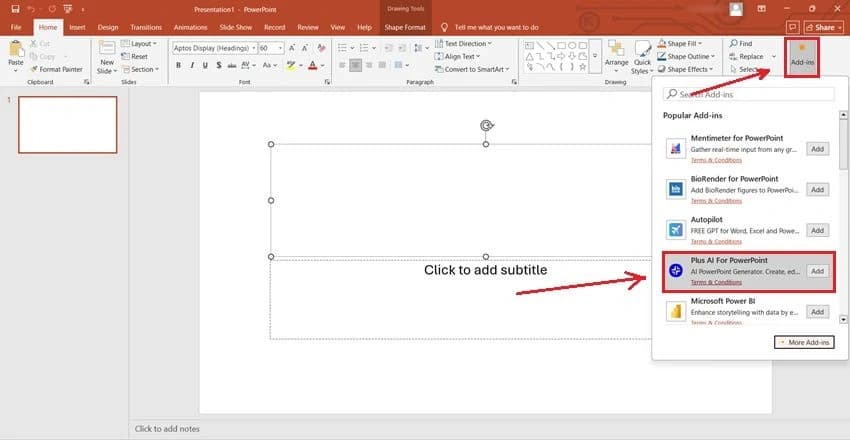Image resolution: width=850 pixels, height=440 pixels.
Task: Toggle underline formatting
Action: click(x=205, y=65)
